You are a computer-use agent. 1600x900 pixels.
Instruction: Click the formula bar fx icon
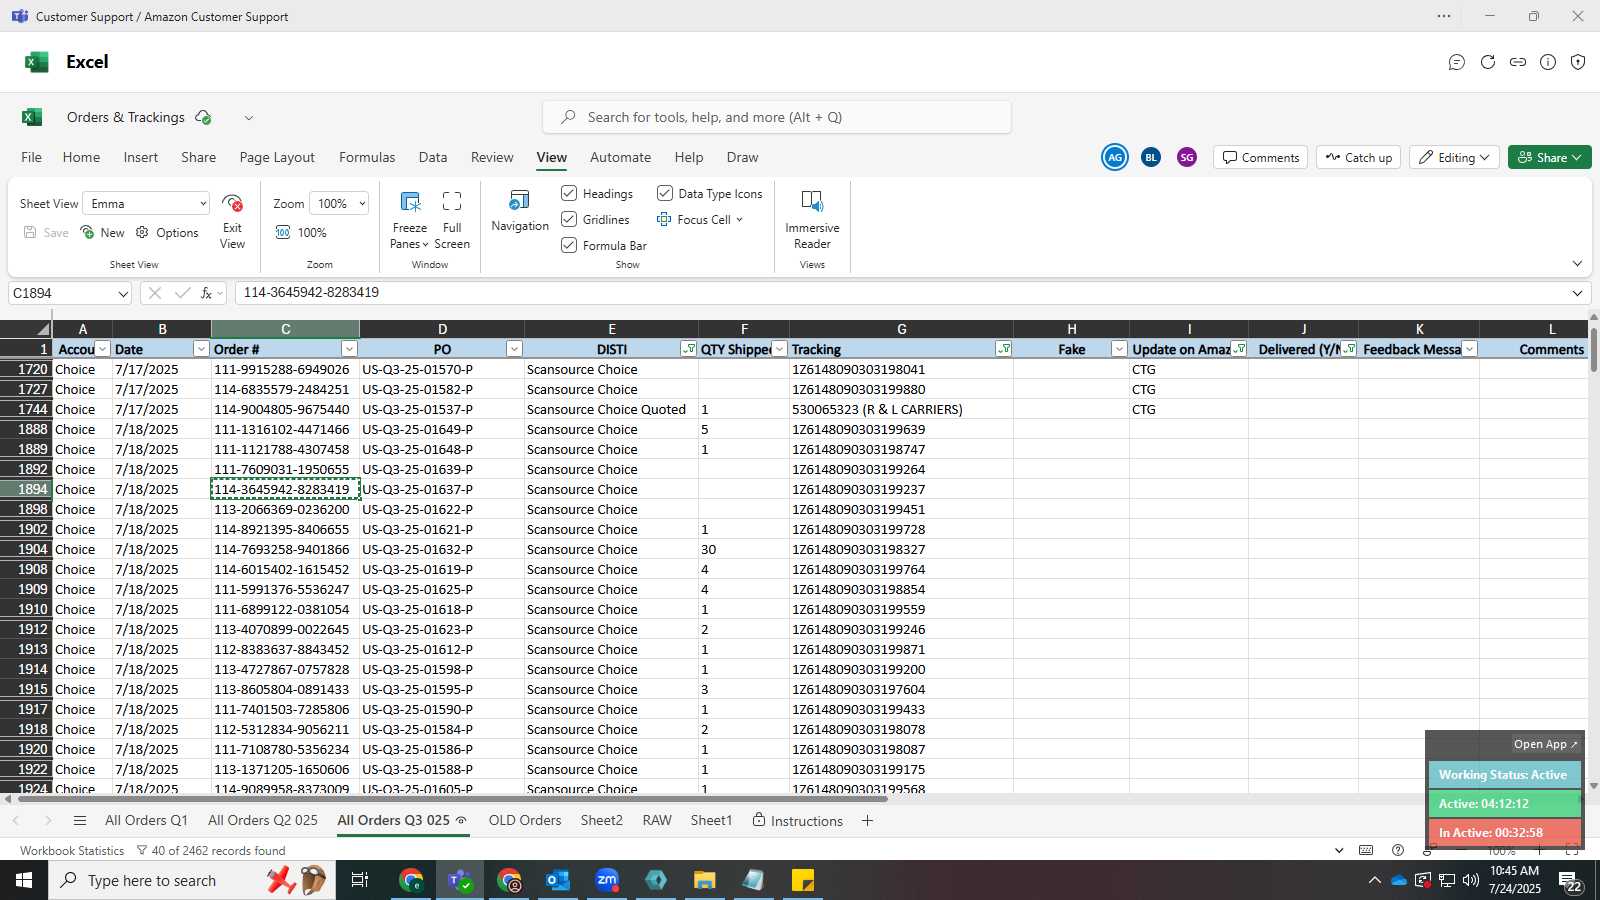pos(207,293)
